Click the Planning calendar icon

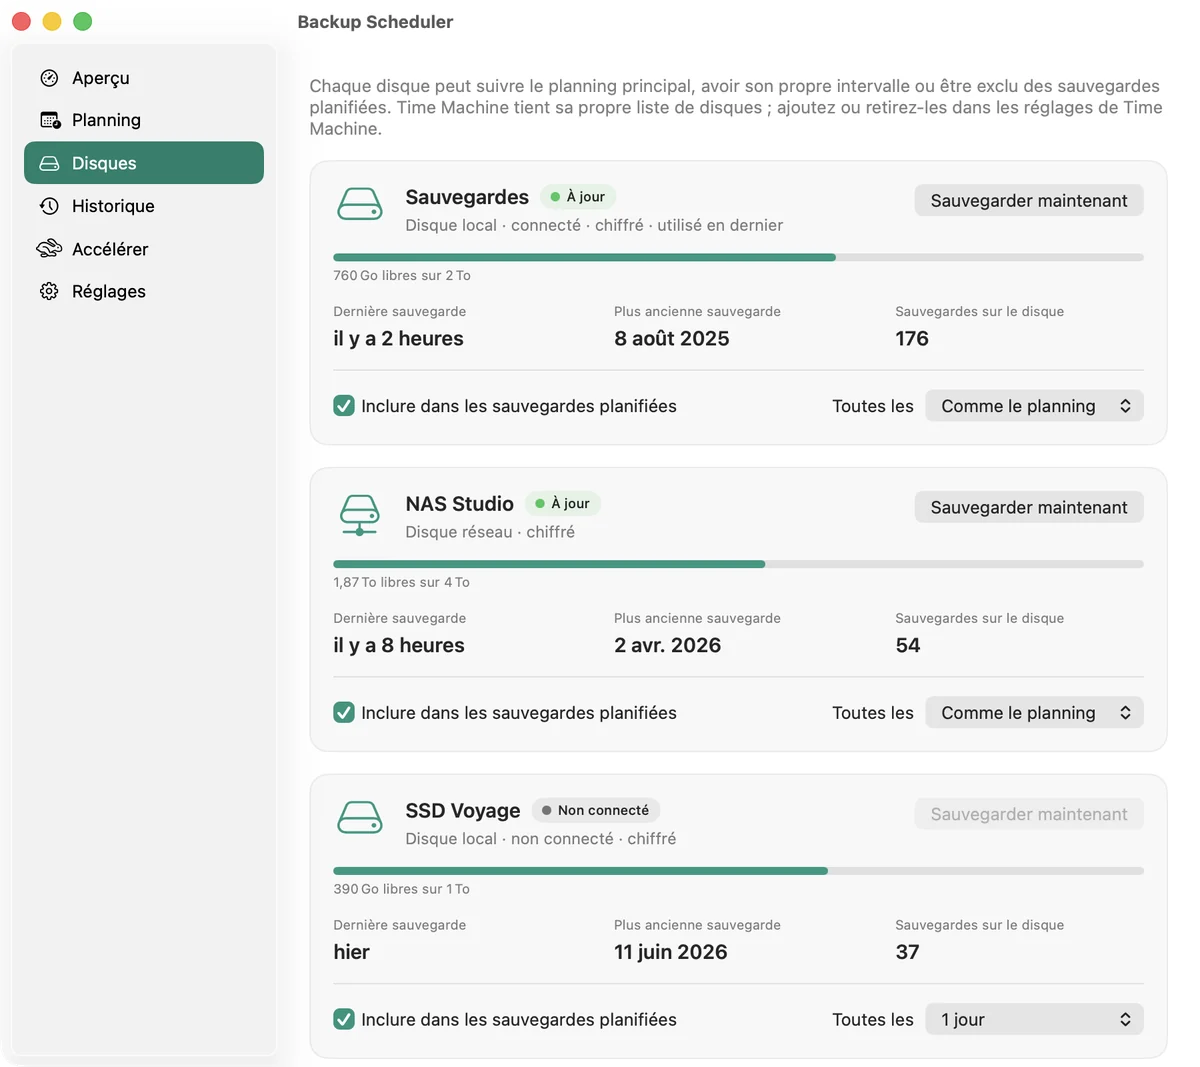coord(50,120)
